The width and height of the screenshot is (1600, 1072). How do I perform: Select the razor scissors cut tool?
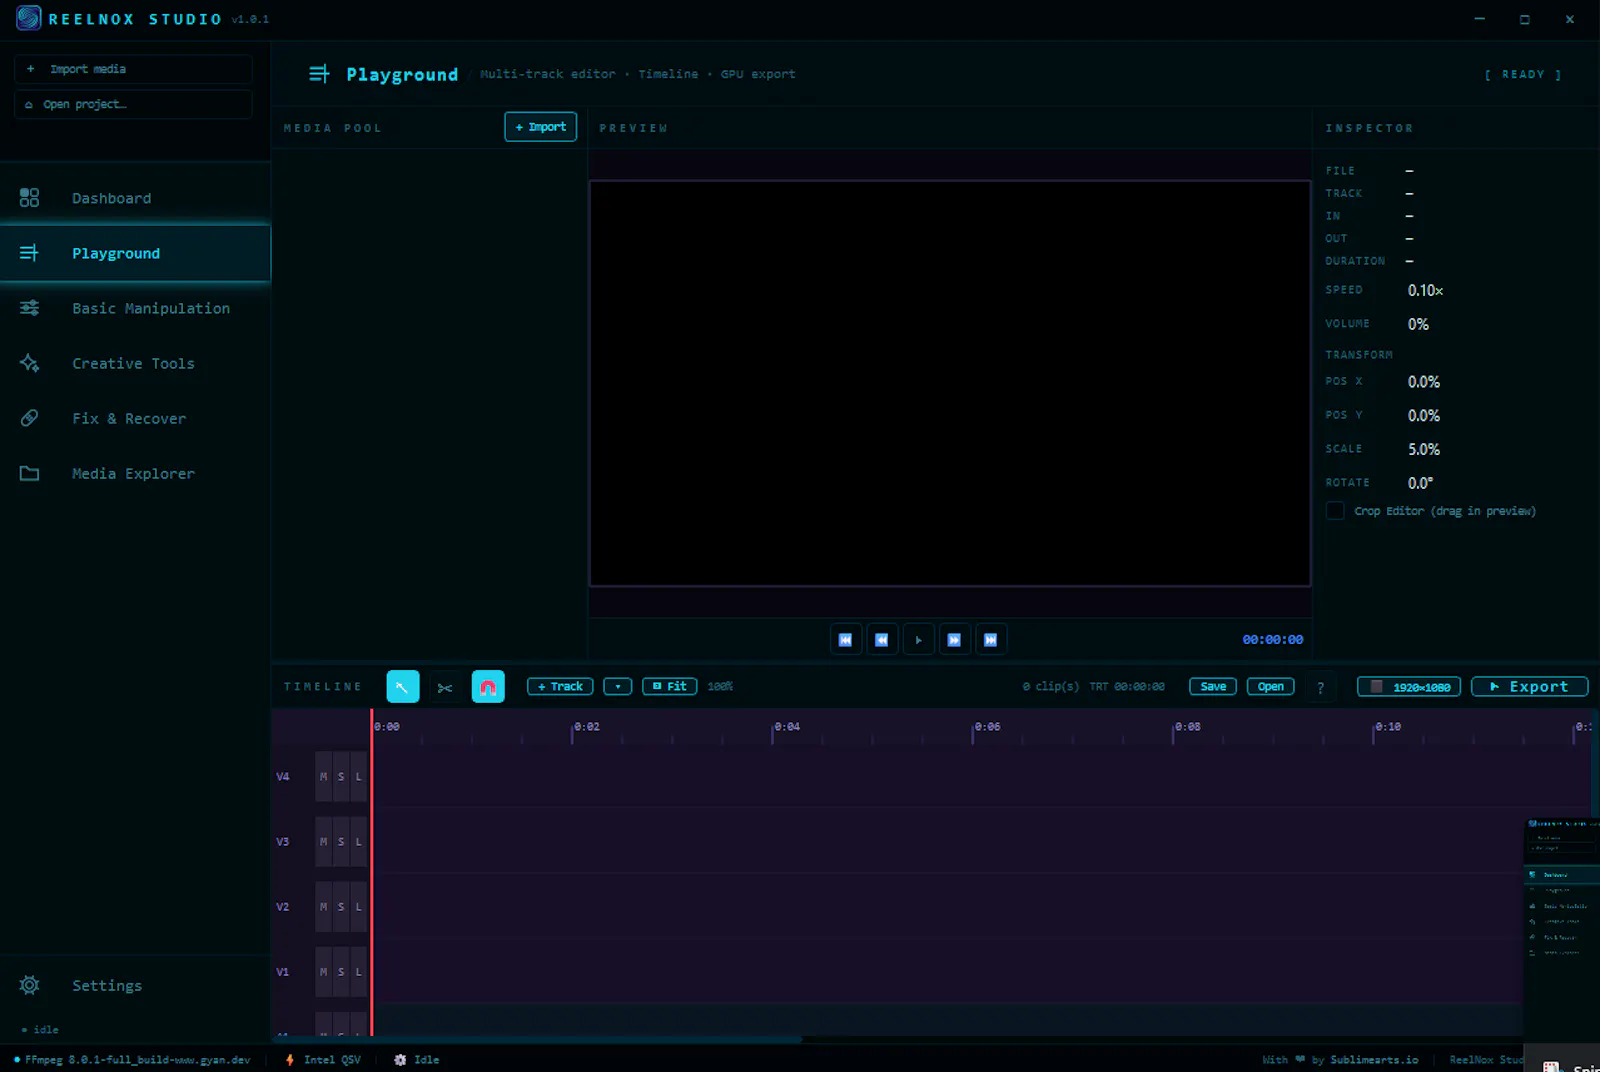point(445,687)
